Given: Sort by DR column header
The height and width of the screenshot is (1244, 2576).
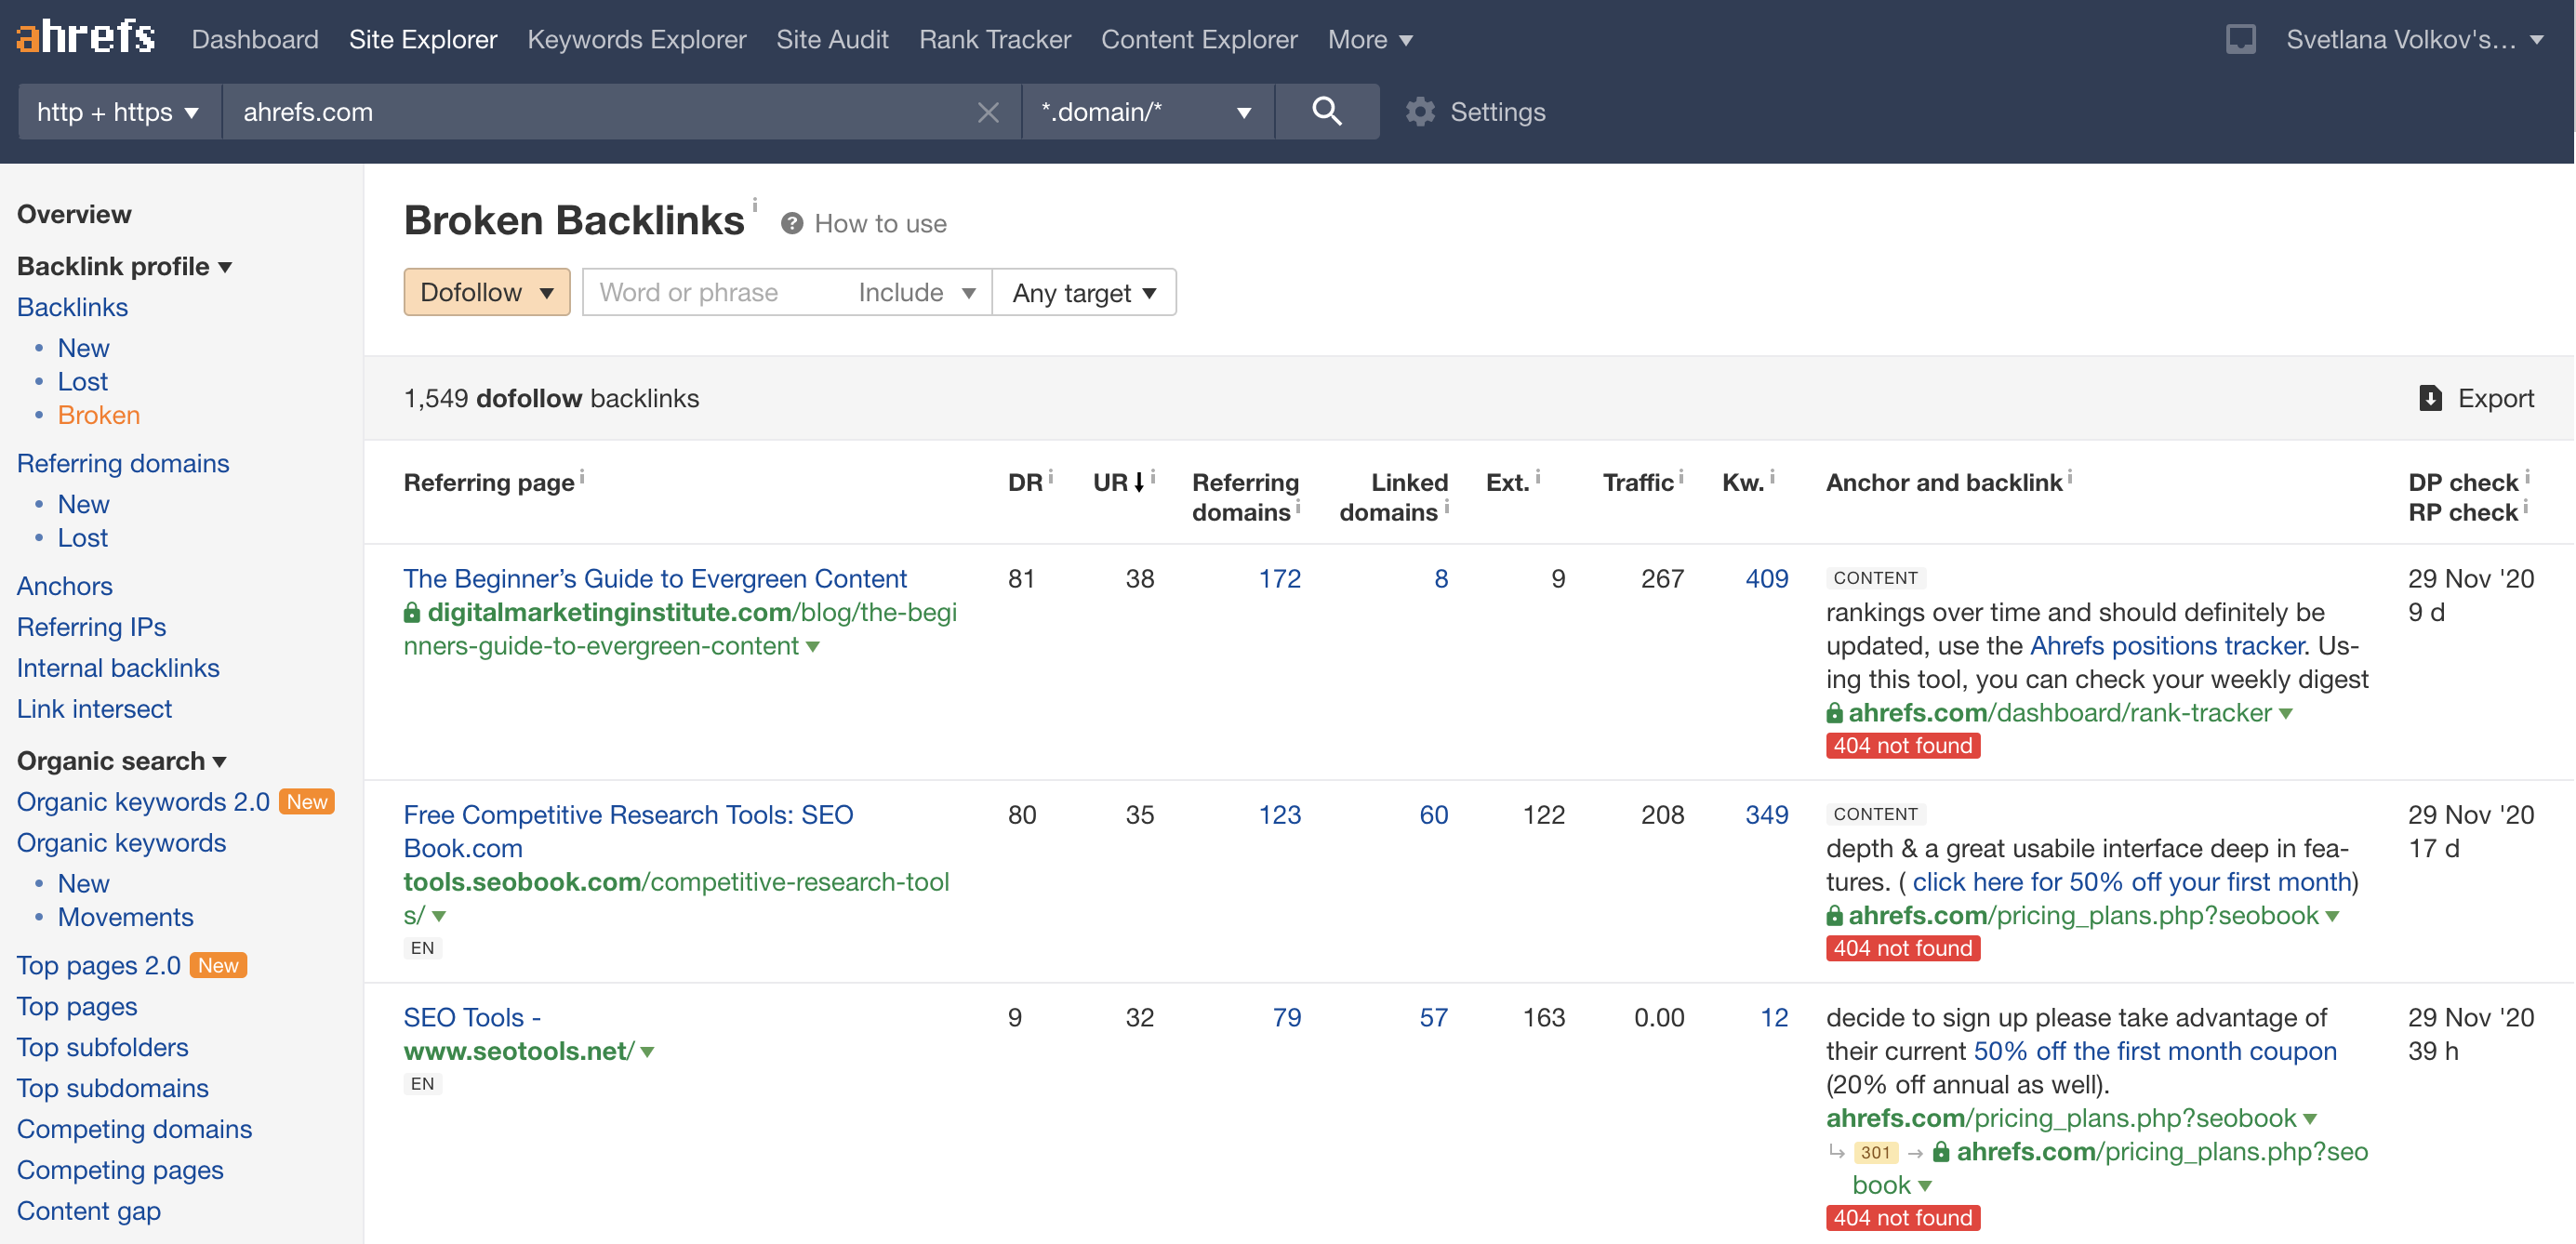Looking at the screenshot, I should 1025,483.
